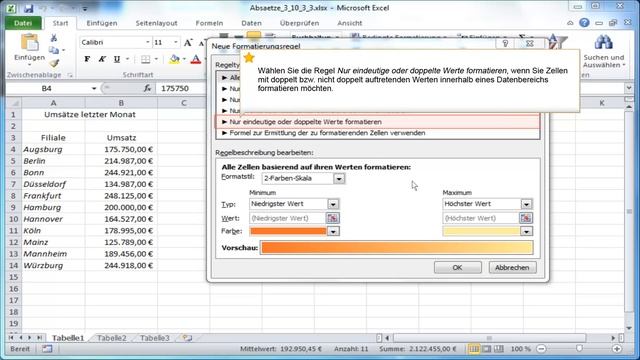Click range selector icon for Maximum Wert
Viewport: 640px width, 360px height.
point(526,218)
